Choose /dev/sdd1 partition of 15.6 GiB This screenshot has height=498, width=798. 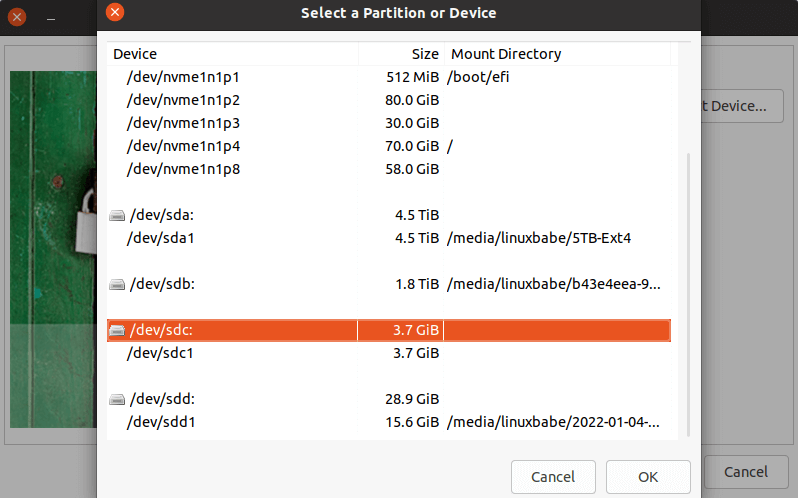pyautogui.click(x=160, y=422)
